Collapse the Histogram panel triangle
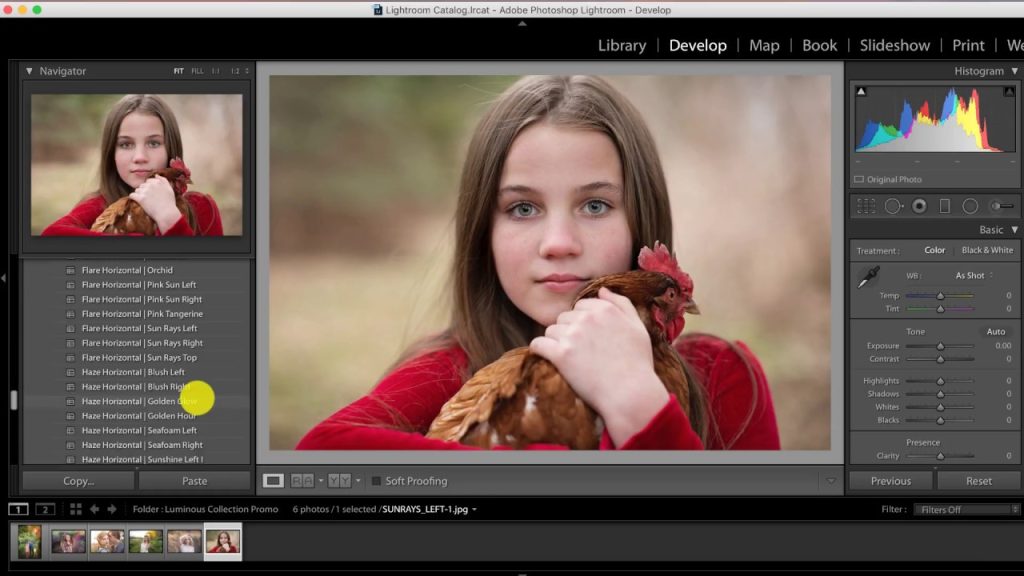The image size is (1024, 576). (x=1015, y=71)
